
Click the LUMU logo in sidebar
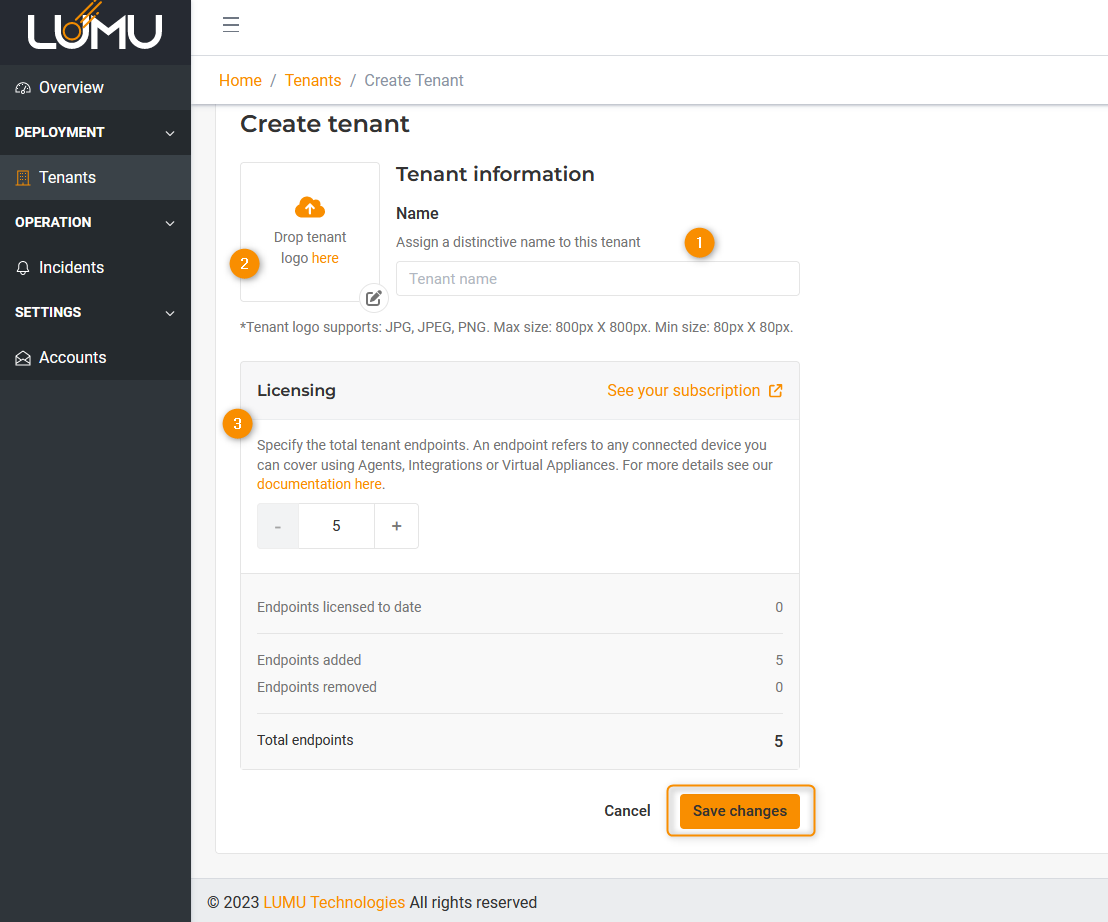coord(95,28)
